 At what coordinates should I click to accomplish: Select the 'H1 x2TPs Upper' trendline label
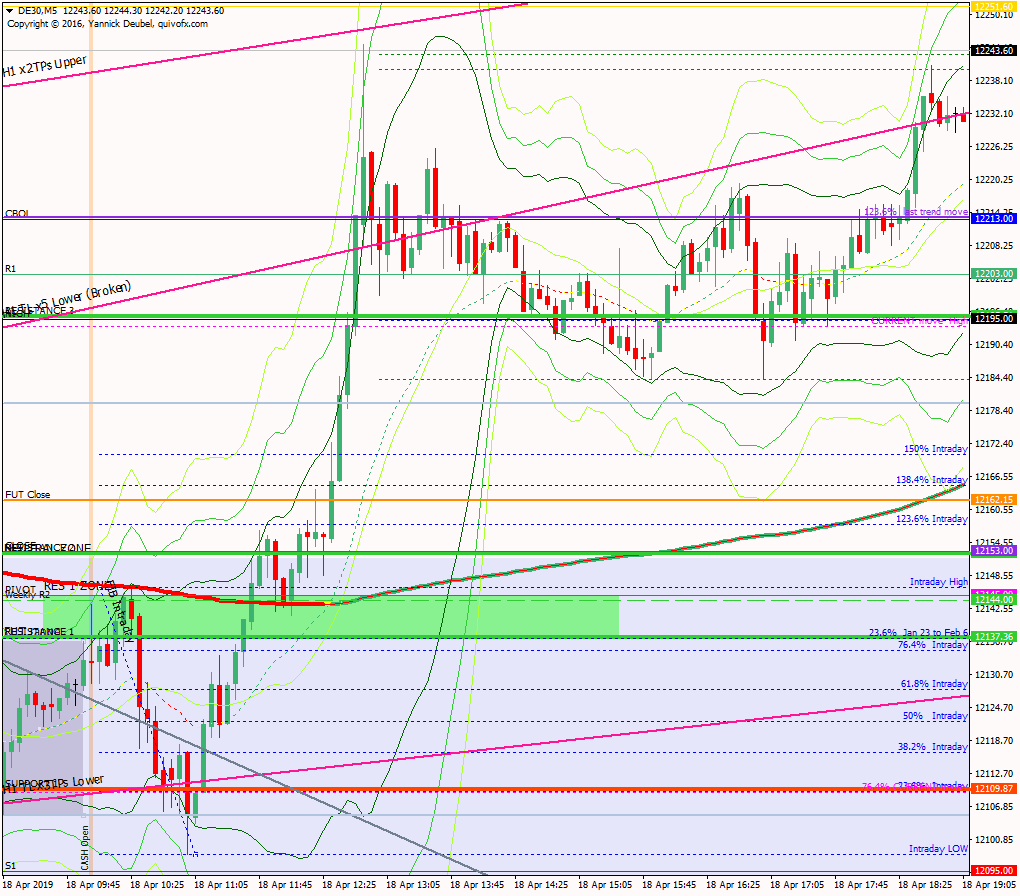coord(44,67)
